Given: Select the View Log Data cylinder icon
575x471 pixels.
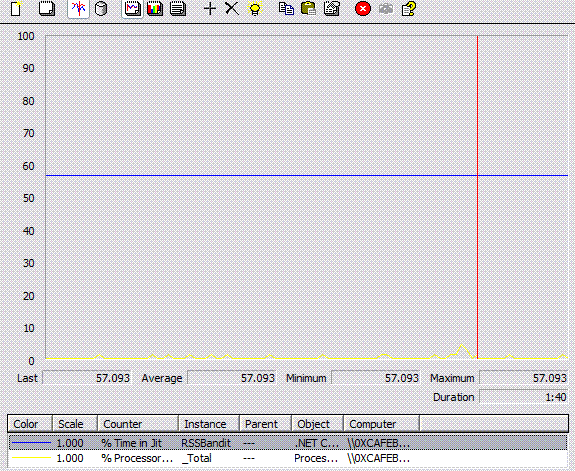Looking at the screenshot, I should tap(101, 9).
